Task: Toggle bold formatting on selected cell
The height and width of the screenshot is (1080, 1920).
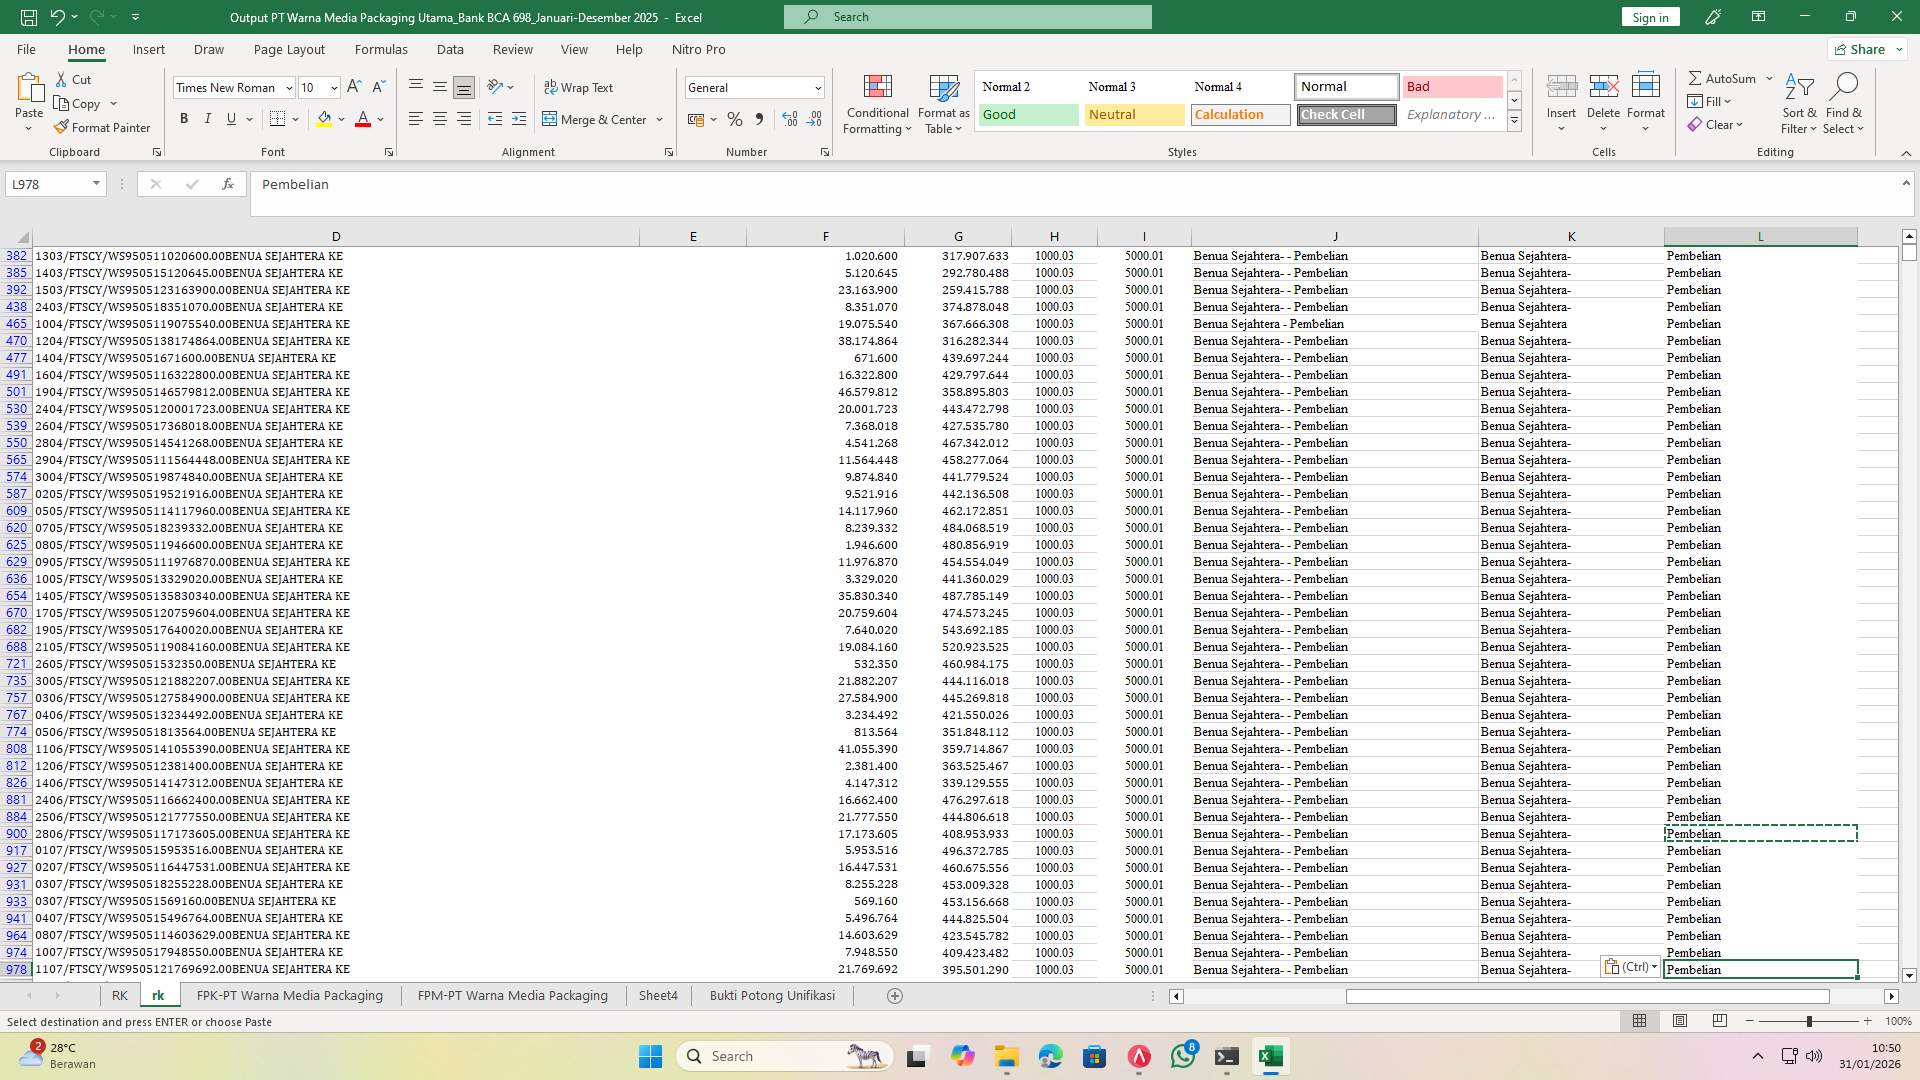Action: click(184, 118)
